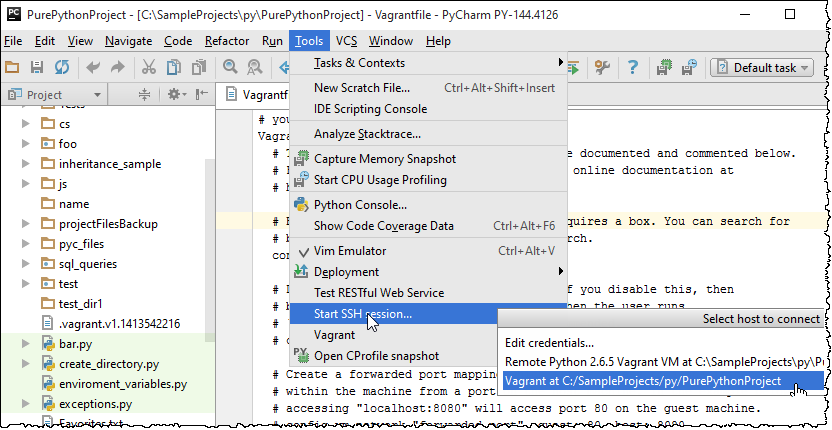Click Edit credentials in host popup

tap(662, 343)
